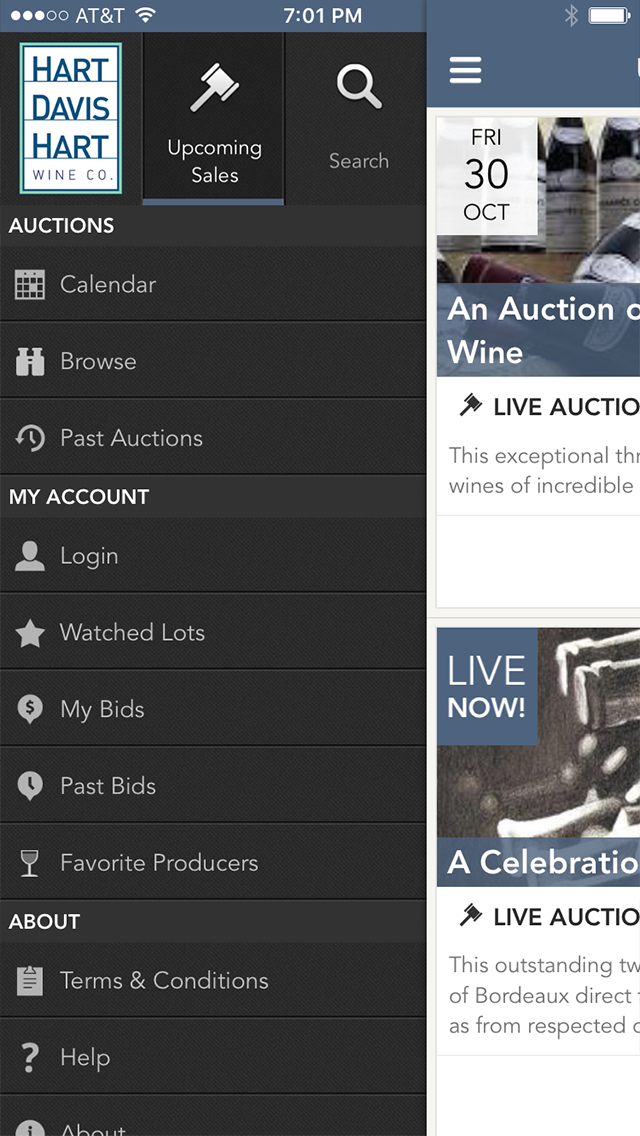
Task: Toggle the hamburger menu button
Action: click(x=466, y=70)
